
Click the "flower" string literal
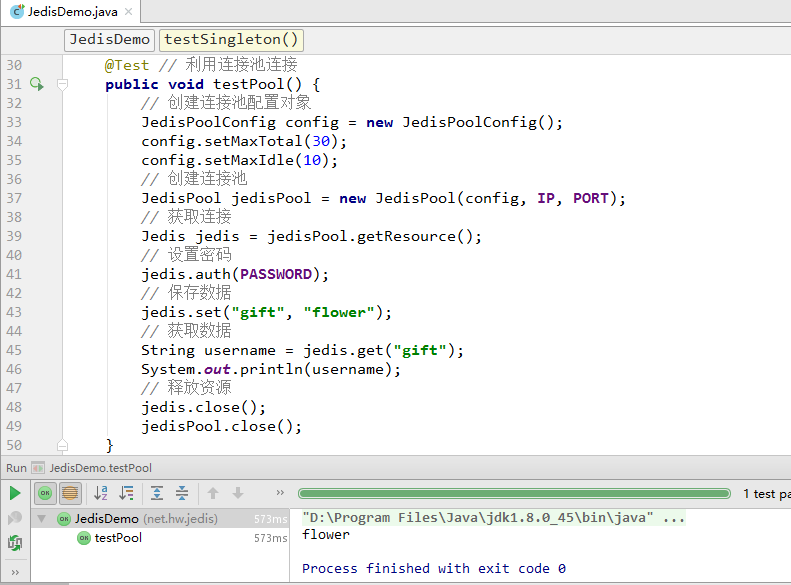point(339,312)
